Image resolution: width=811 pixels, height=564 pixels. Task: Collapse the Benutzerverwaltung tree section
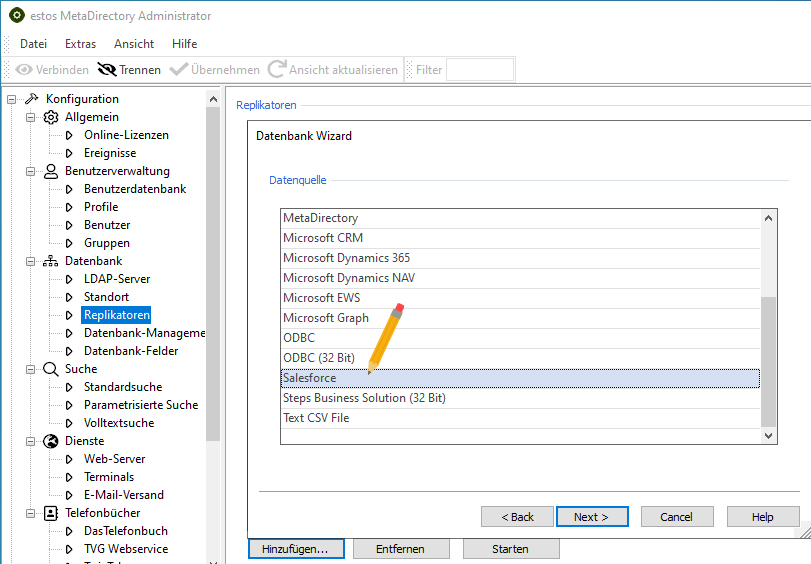coord(31,171)
